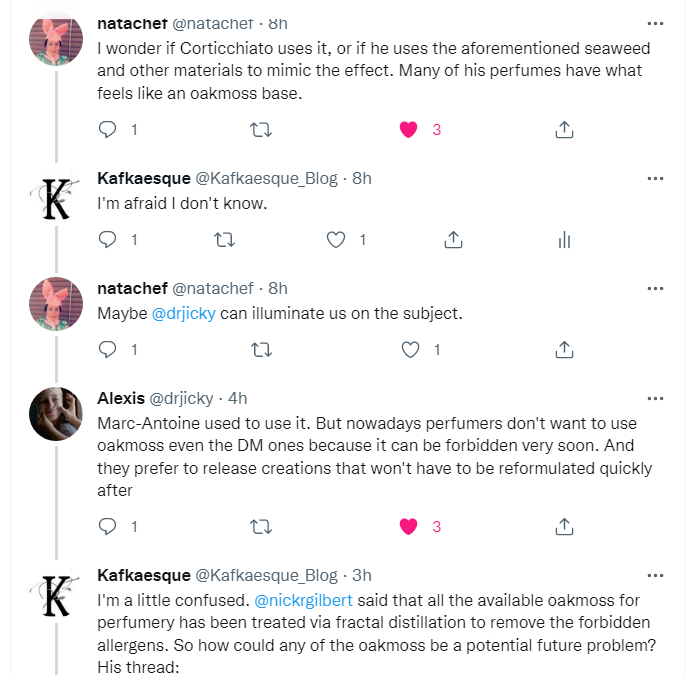The height and width of the screenshot is (675, 692).
Task: Like natachef's "Maybe @drjicky" tweet
Action: pyautogui.click(x=409, y=350)
